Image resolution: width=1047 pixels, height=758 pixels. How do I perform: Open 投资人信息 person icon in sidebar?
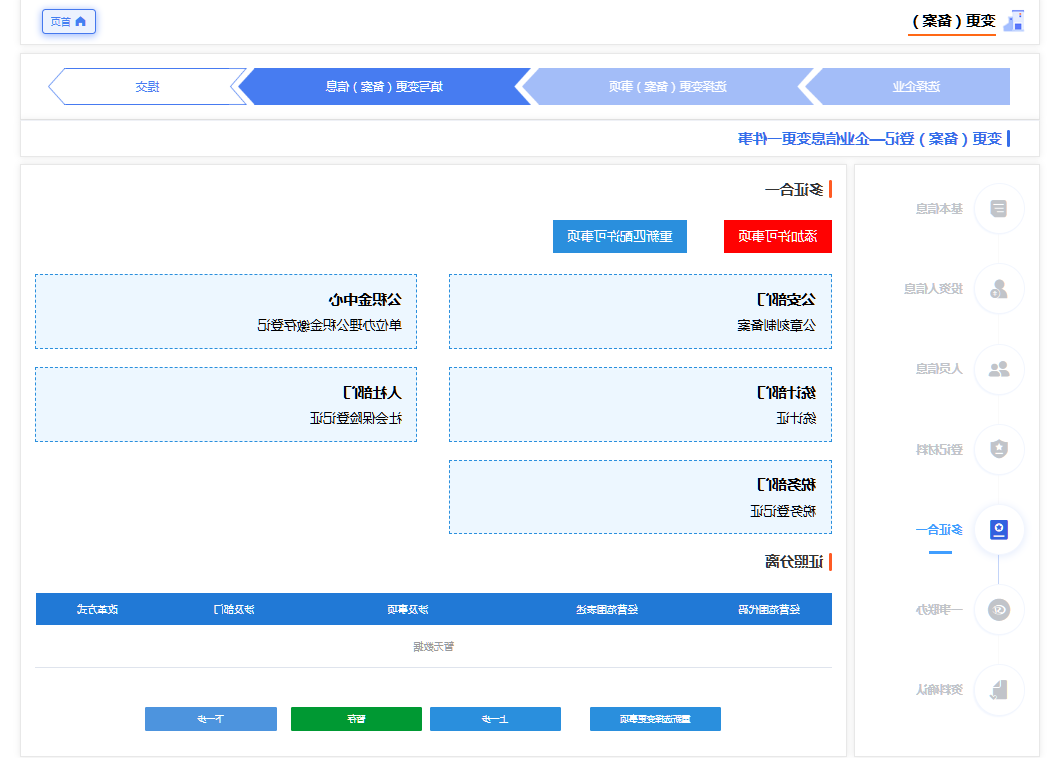point(998,289)
